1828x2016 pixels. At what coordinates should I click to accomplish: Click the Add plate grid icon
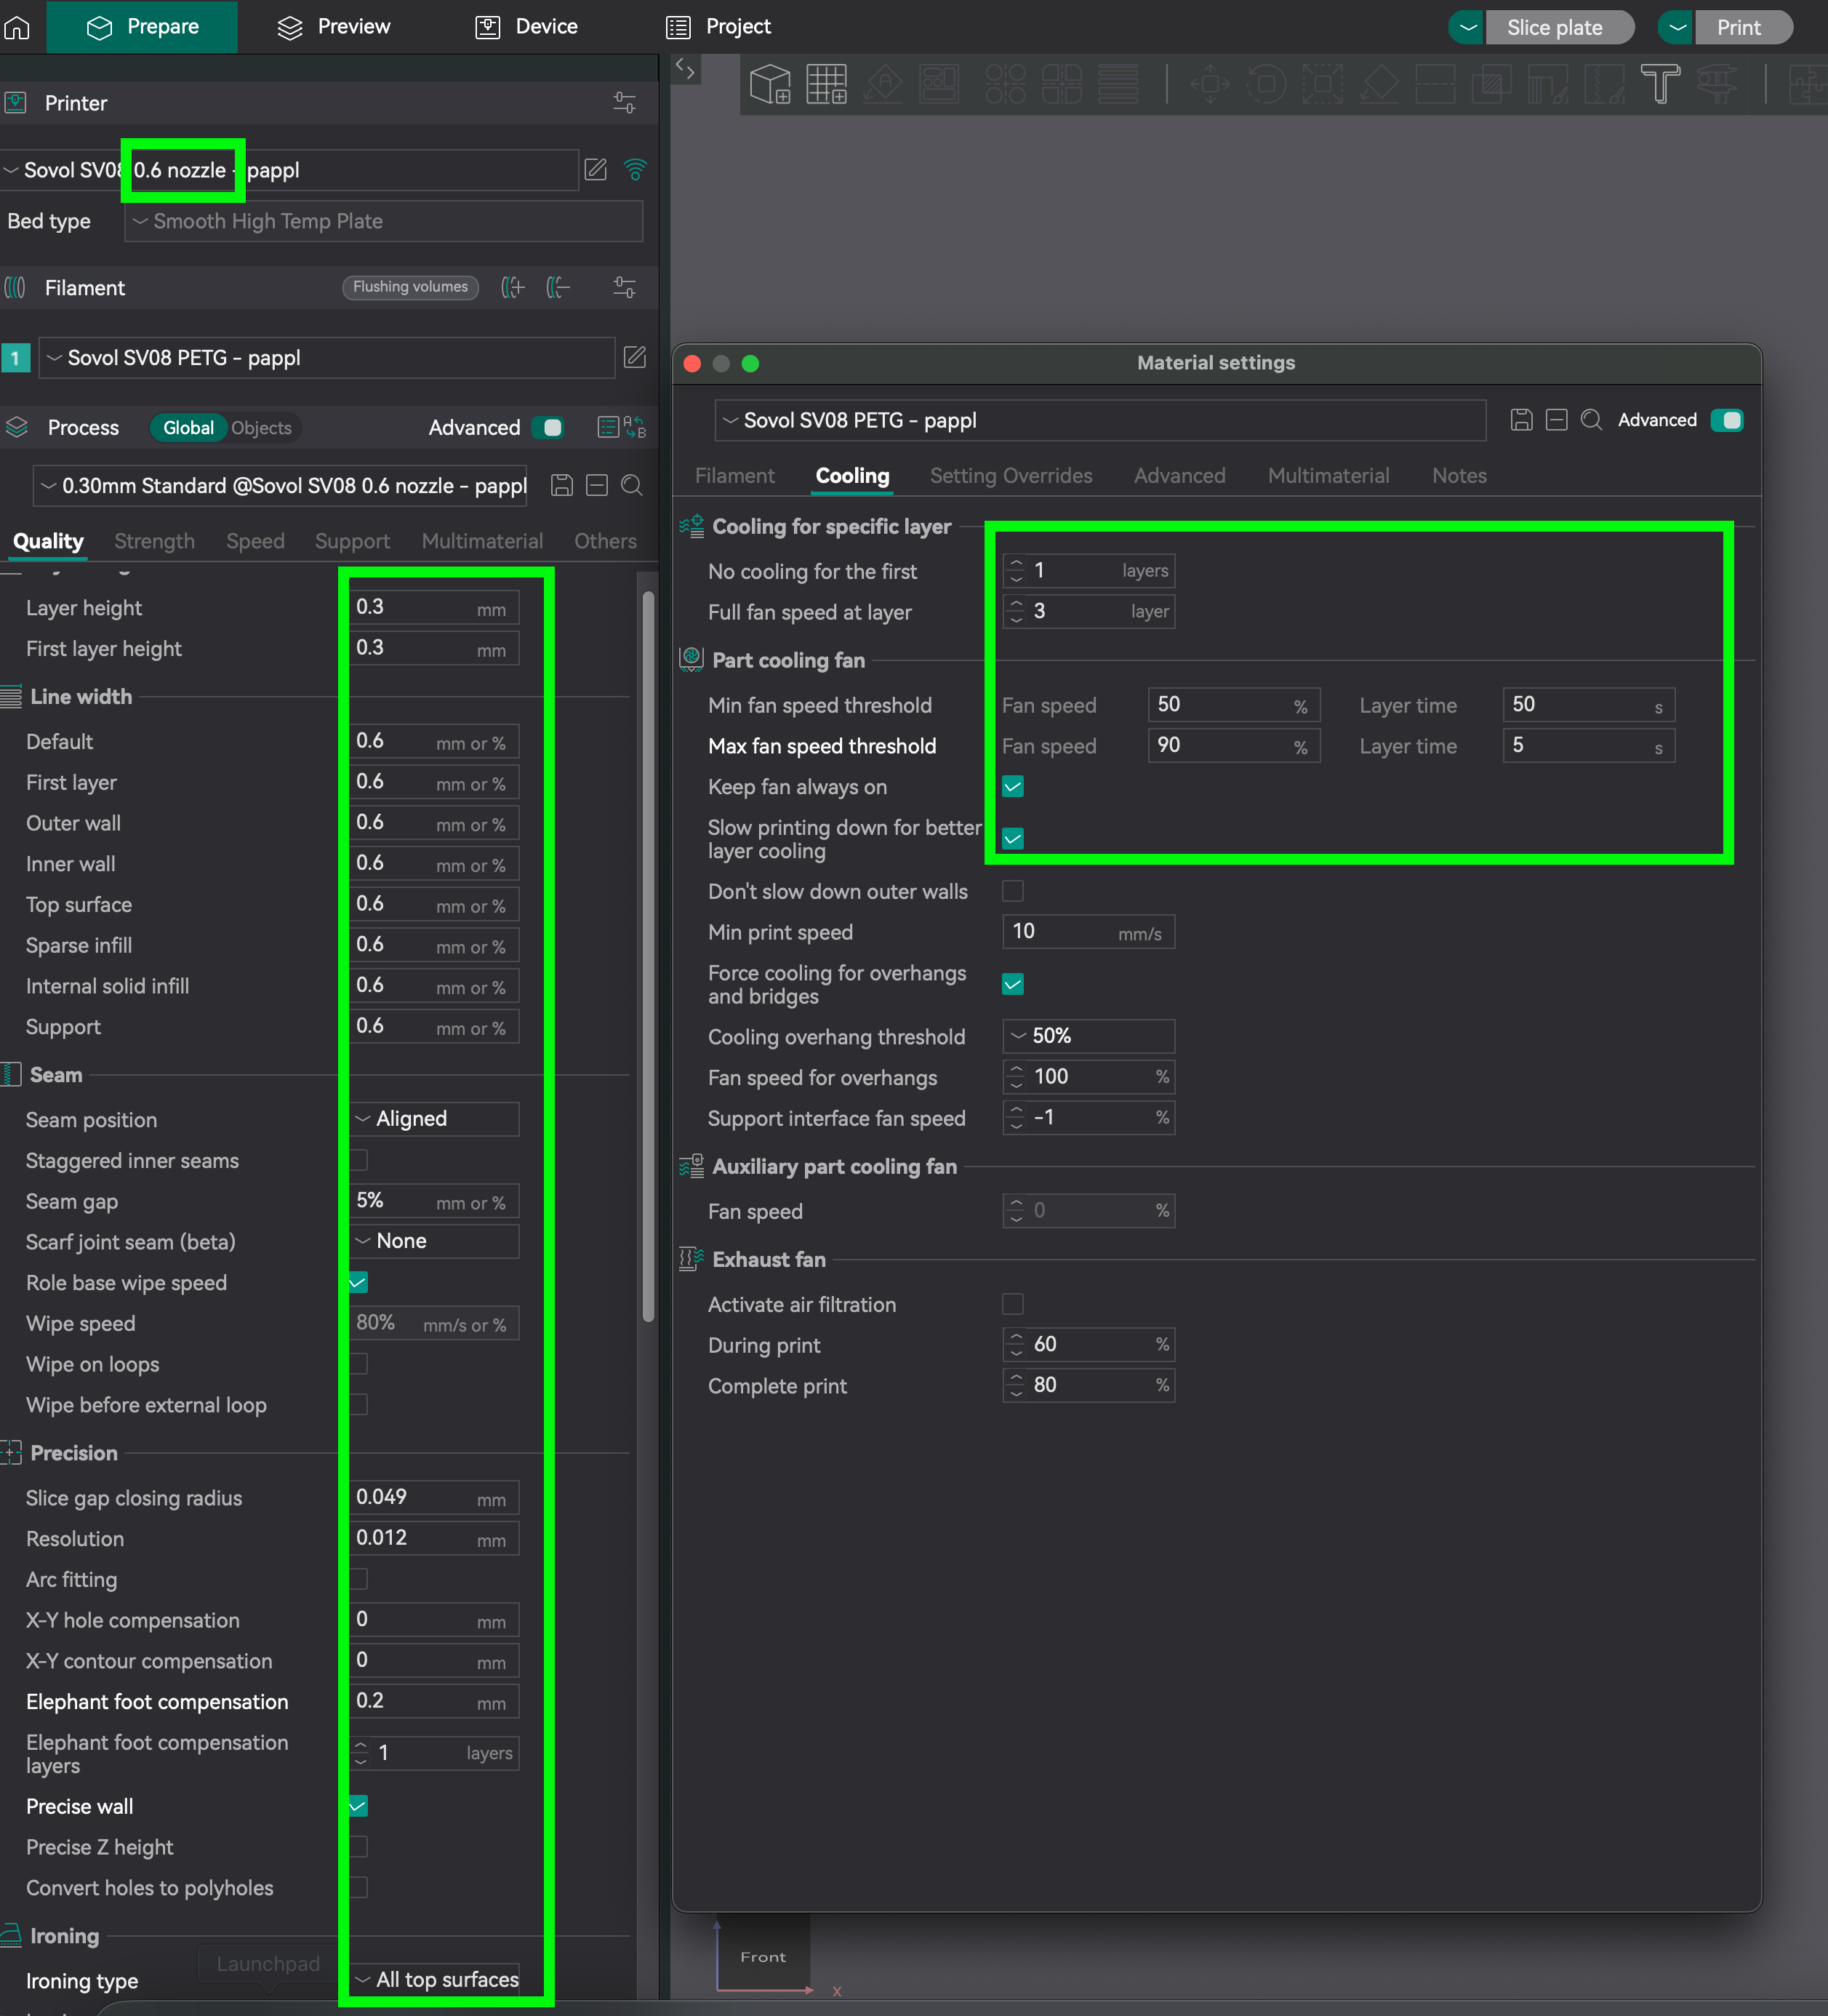click(x=826, y=84)
